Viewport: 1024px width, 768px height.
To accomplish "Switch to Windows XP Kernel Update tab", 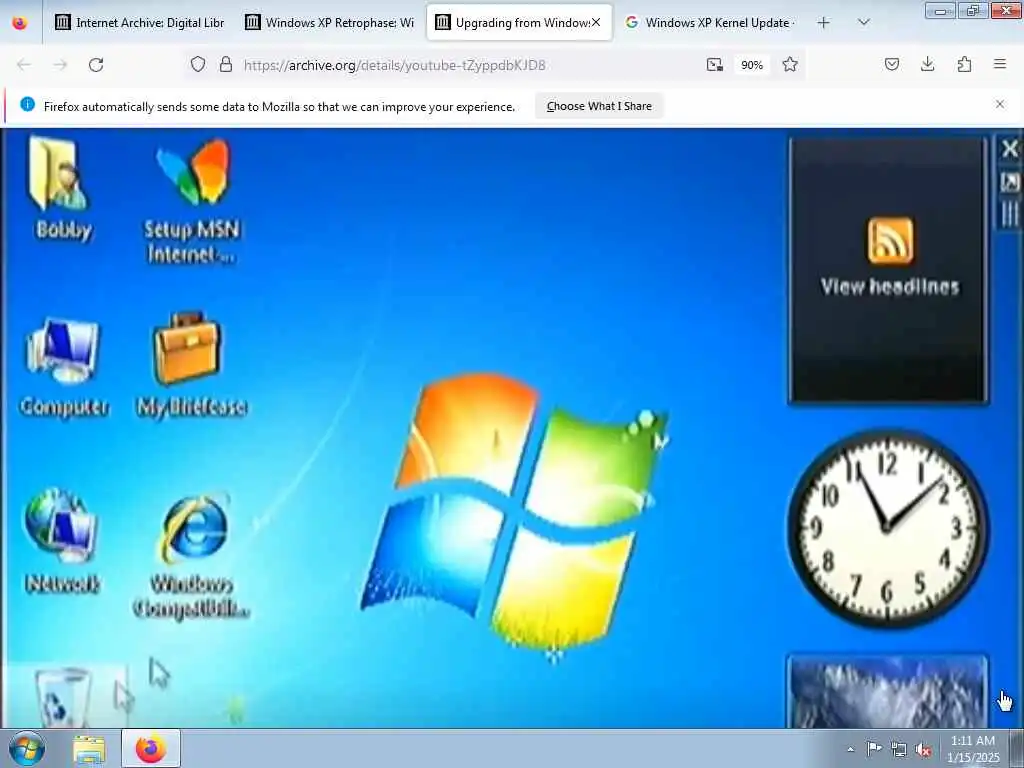I will click(709, 22).
